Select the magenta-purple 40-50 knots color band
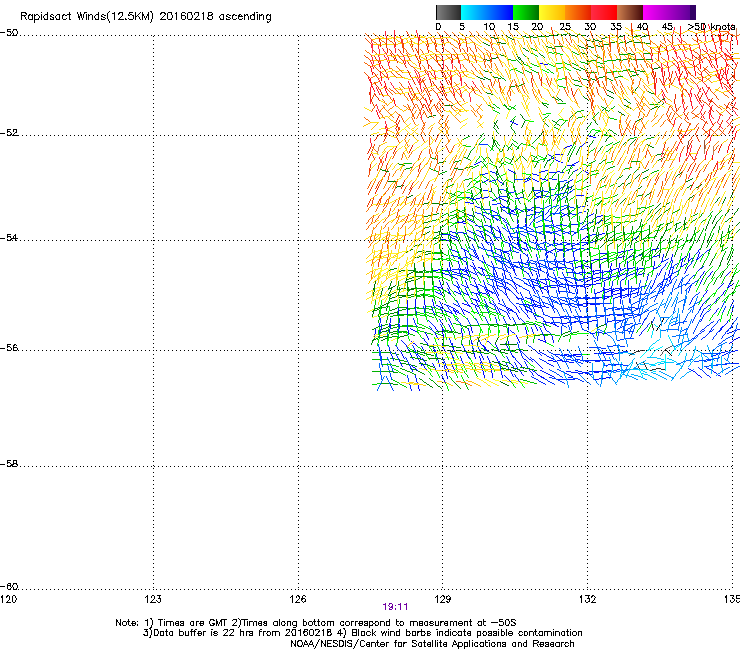This screenshot has width=740, height=650. pyautogui.click(x=669, y=12)
